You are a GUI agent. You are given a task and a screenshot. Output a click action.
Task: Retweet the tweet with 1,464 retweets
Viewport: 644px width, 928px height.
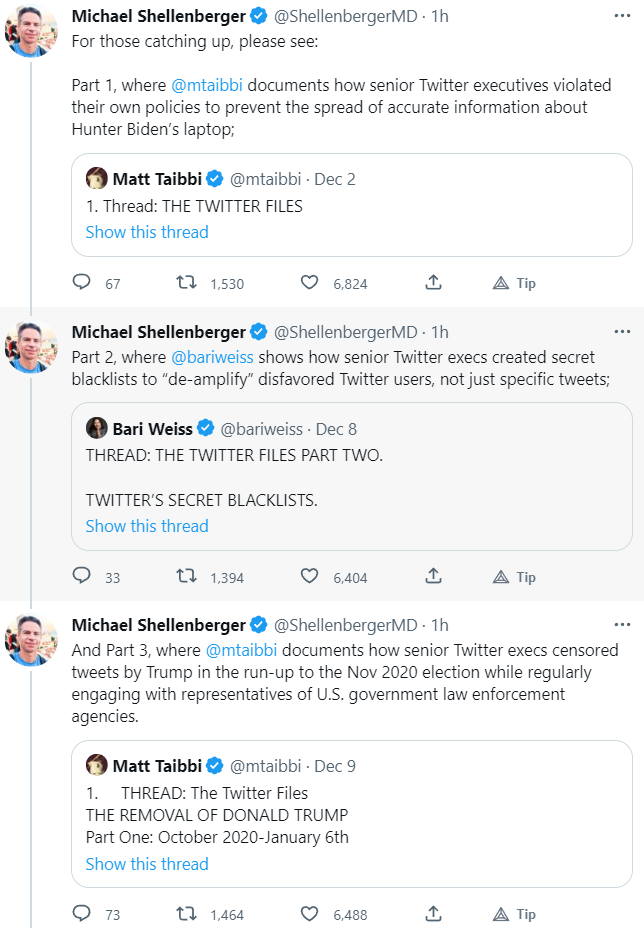186,914
